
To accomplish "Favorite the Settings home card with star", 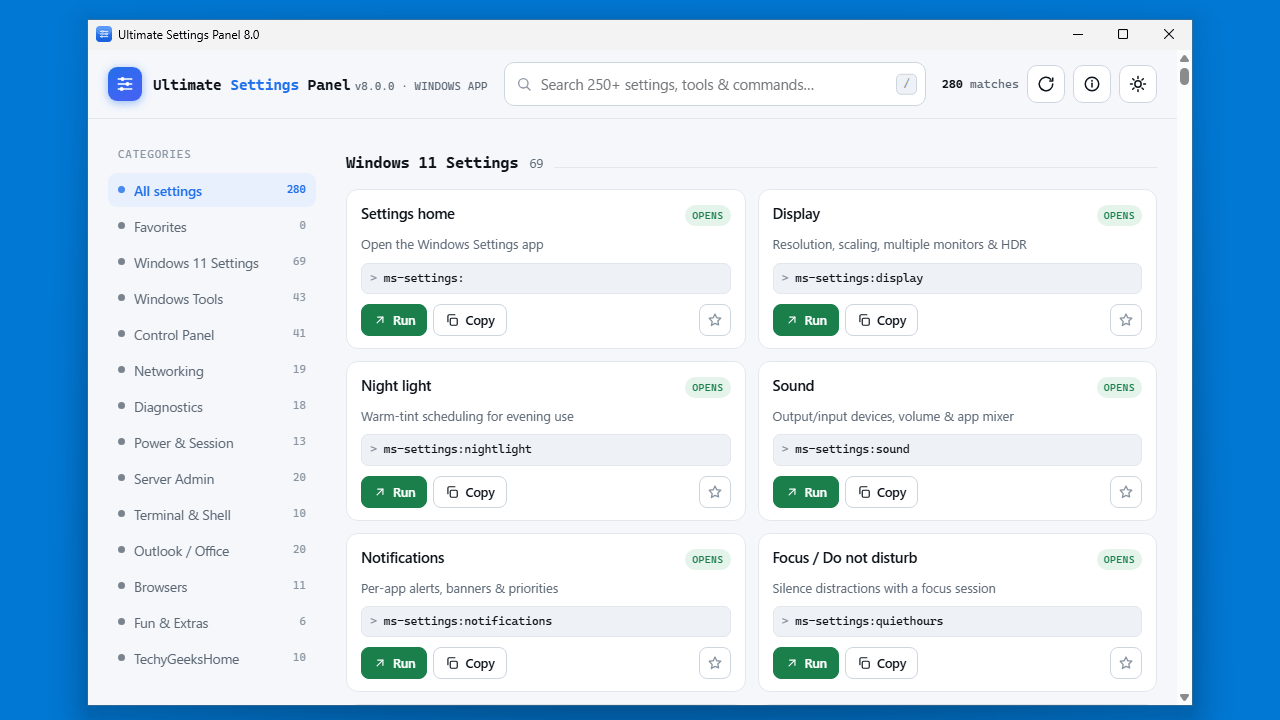I will 715,320.
